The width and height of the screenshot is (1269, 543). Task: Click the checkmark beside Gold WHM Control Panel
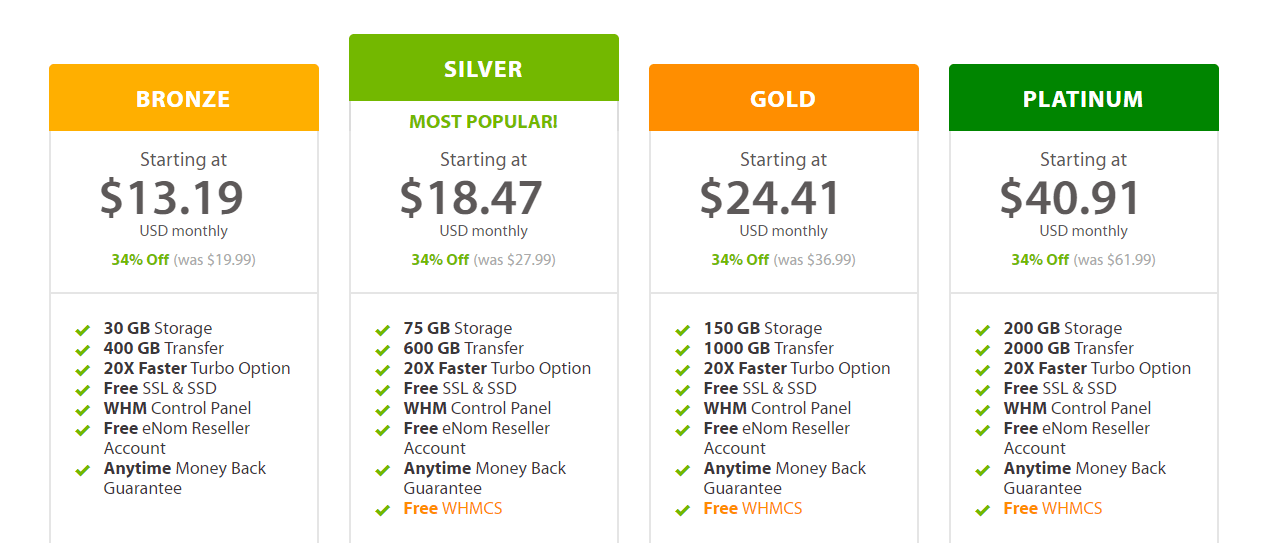pos(683,410)
